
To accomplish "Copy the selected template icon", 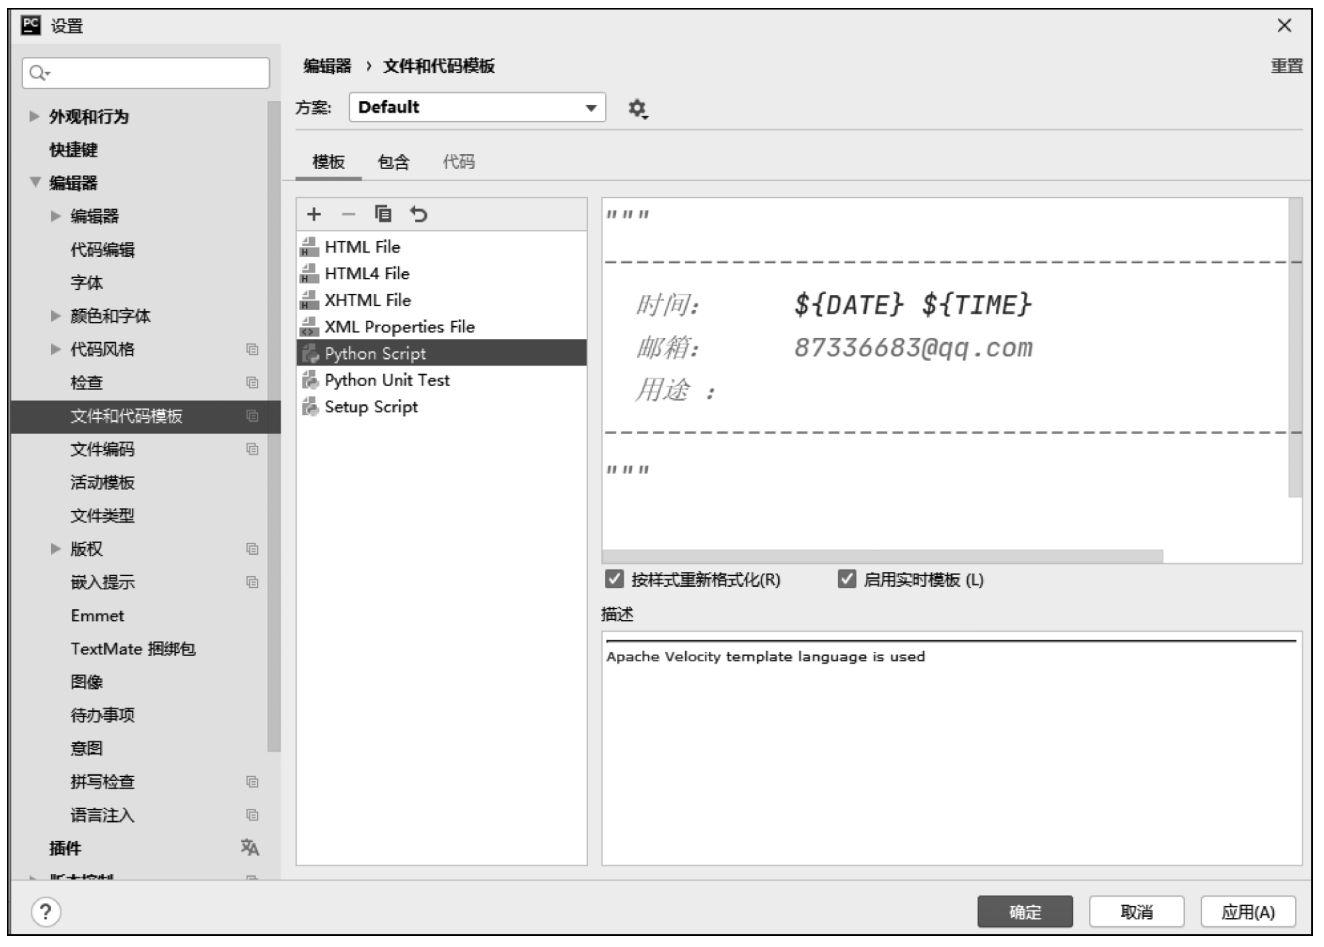I will point(383,213).
